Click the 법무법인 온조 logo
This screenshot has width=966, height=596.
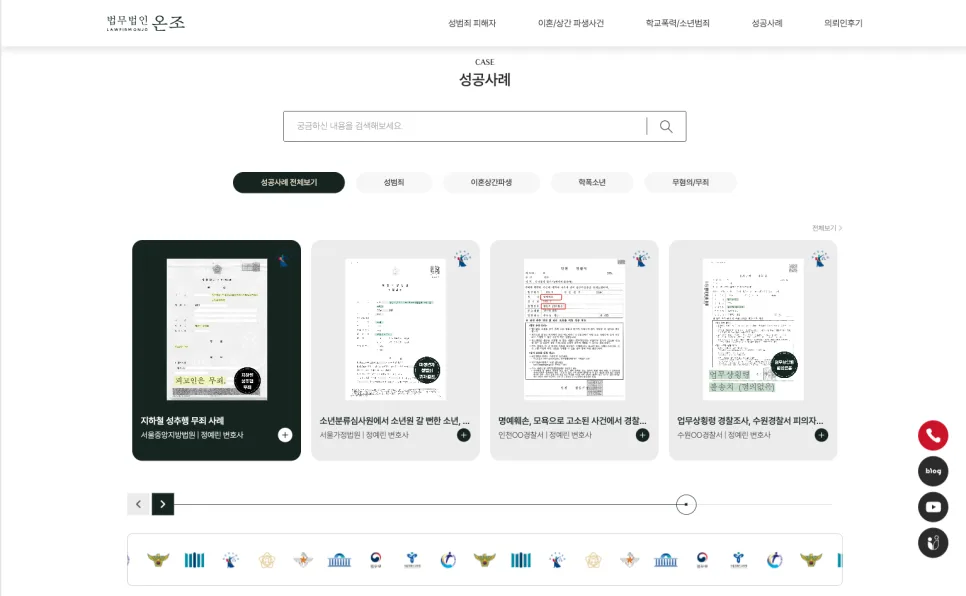(x=145, y=23)
